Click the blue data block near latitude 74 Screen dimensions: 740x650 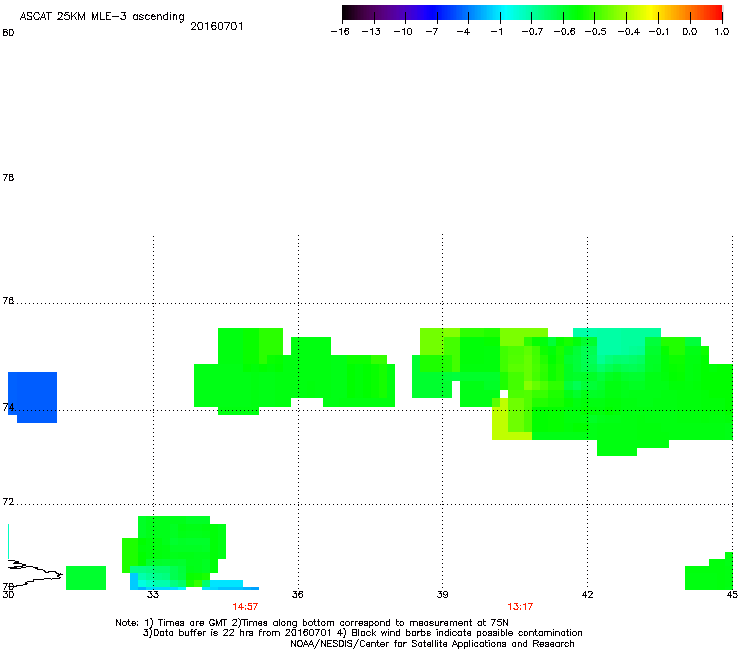click(x=33, y=397)
